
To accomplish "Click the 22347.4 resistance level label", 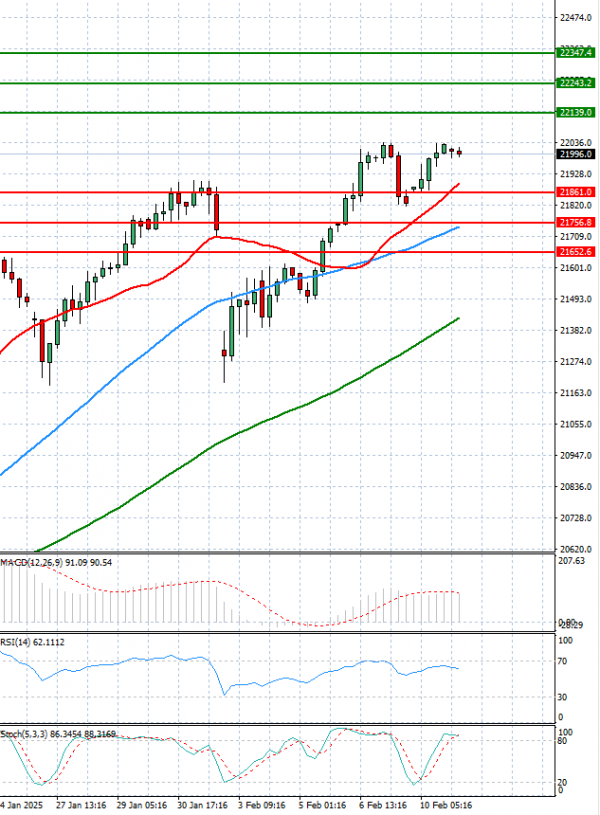I will (x=575, y=52).
